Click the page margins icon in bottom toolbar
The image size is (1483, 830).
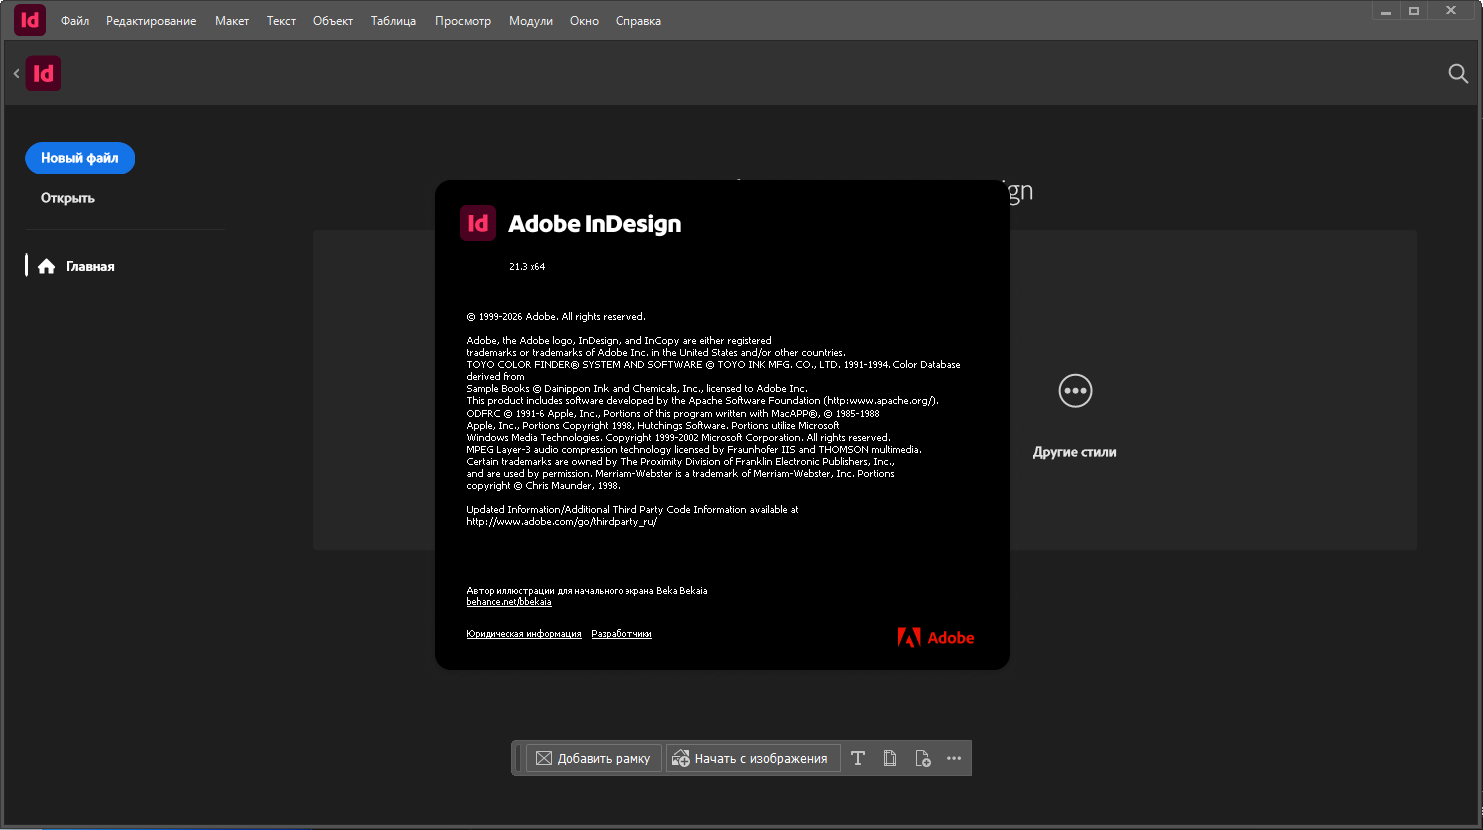click(890, 758)
